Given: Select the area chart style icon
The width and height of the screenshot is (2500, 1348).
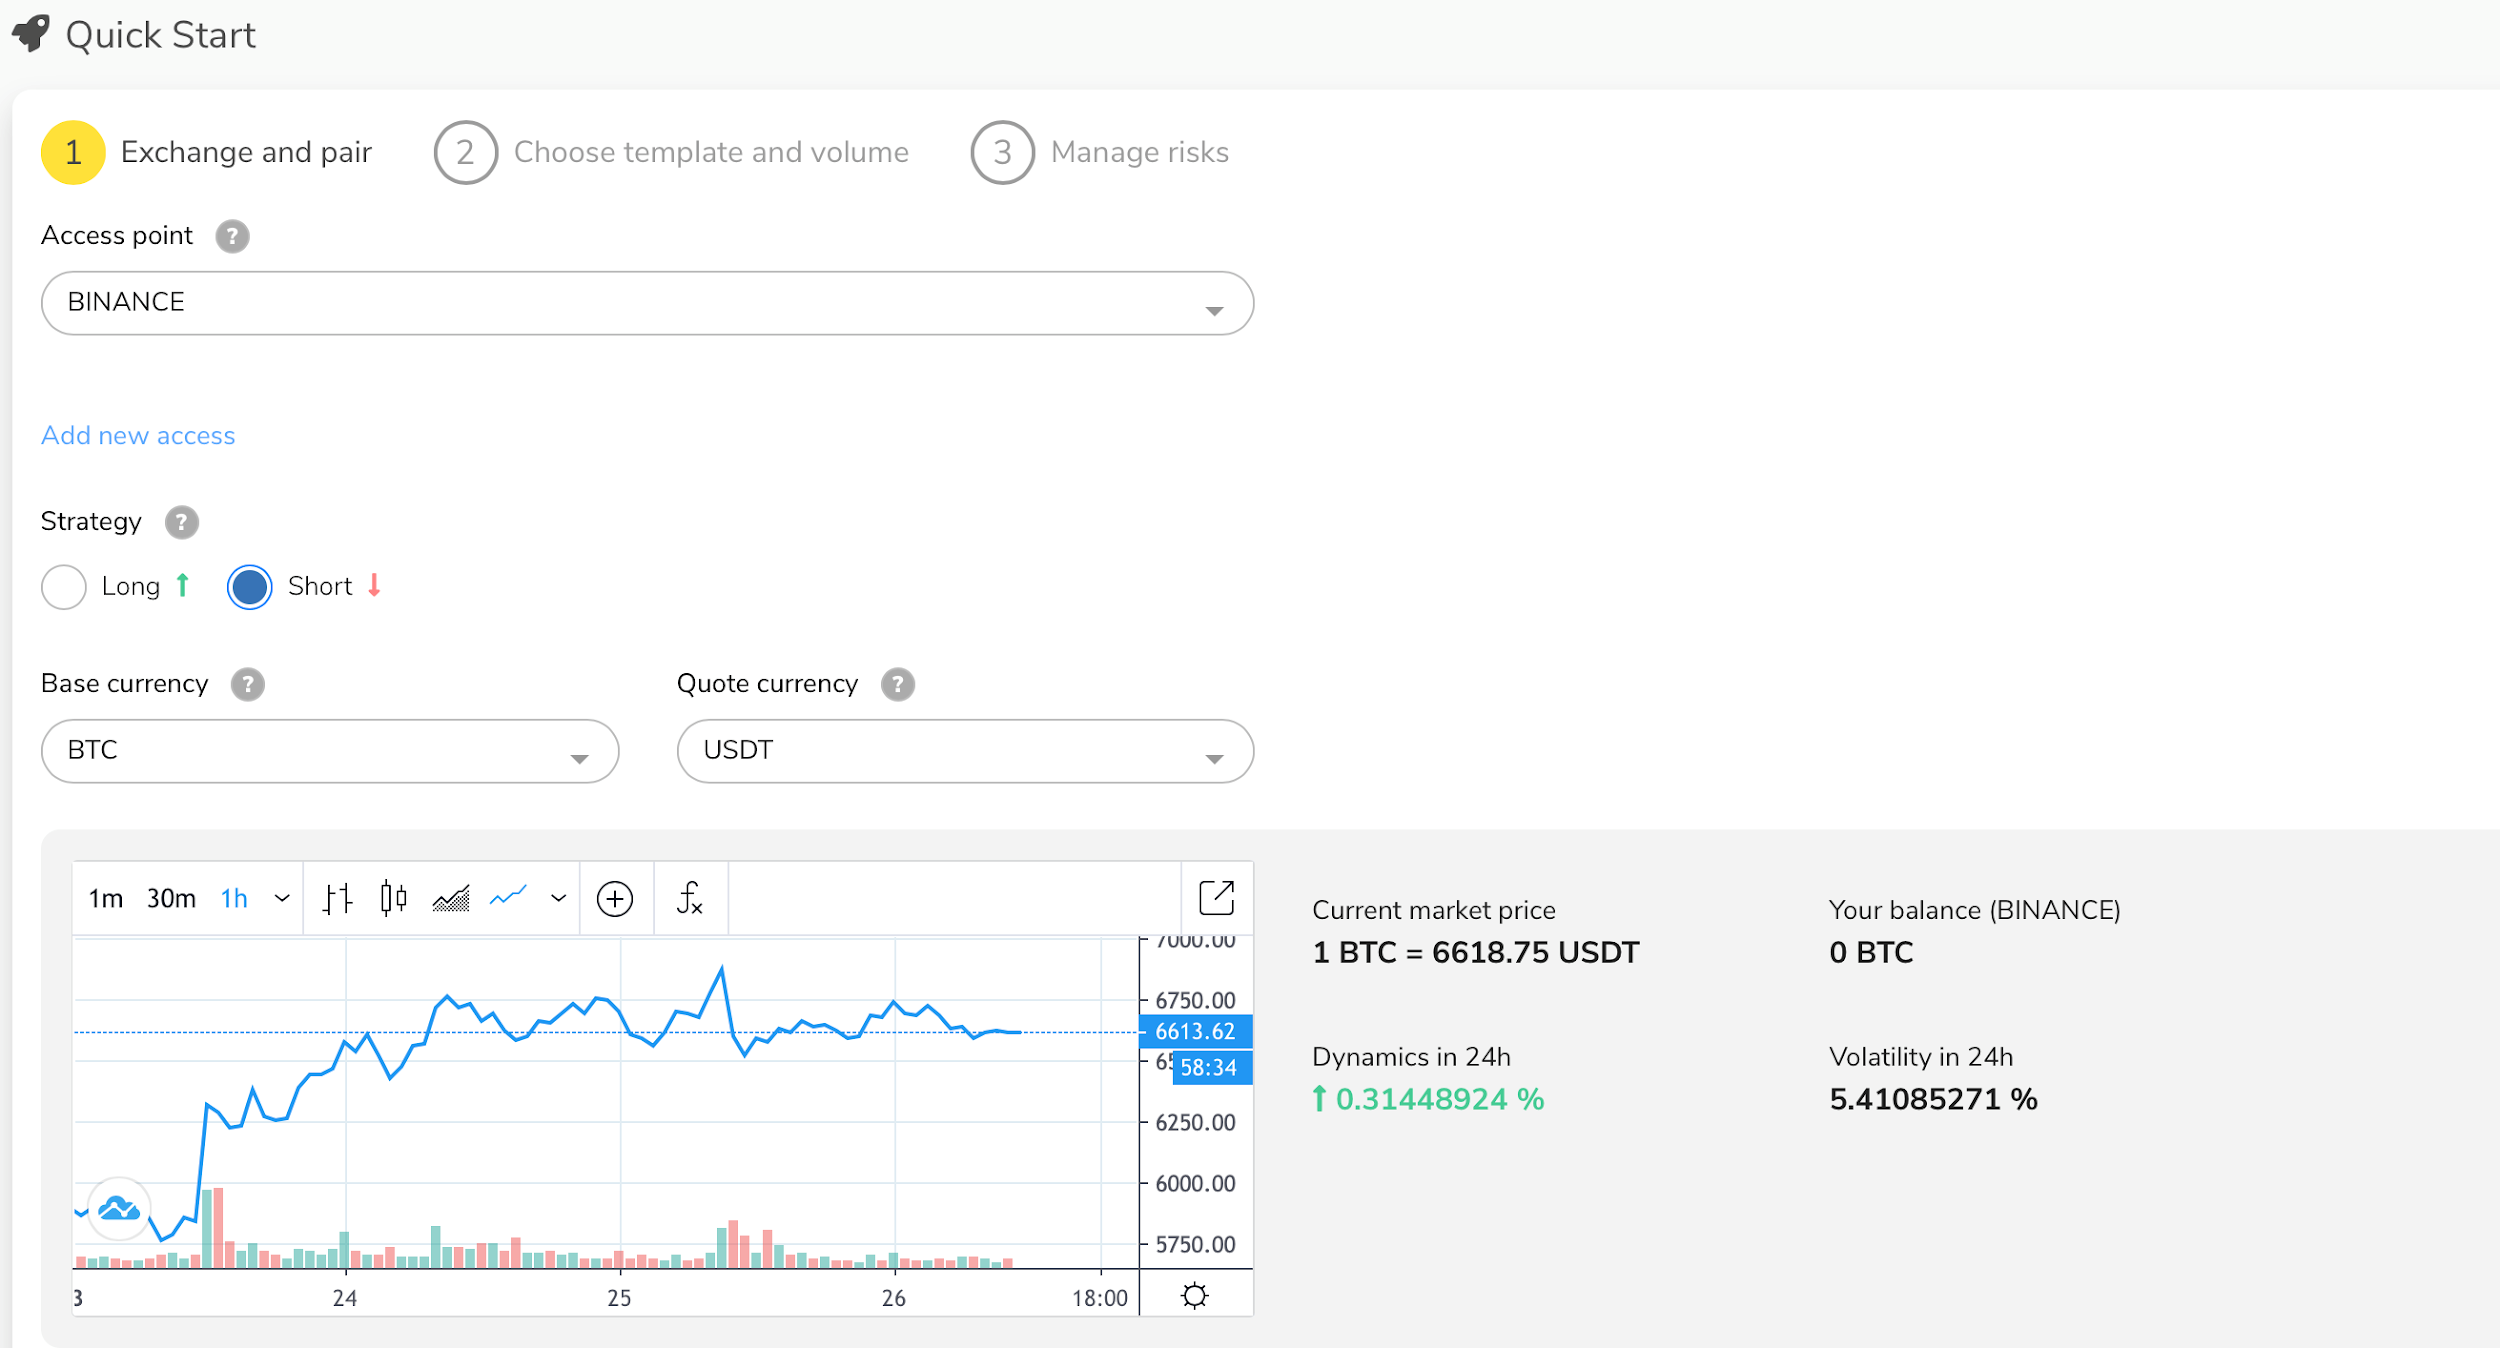Looking at the screenshot, I should [x=451, y=898].
